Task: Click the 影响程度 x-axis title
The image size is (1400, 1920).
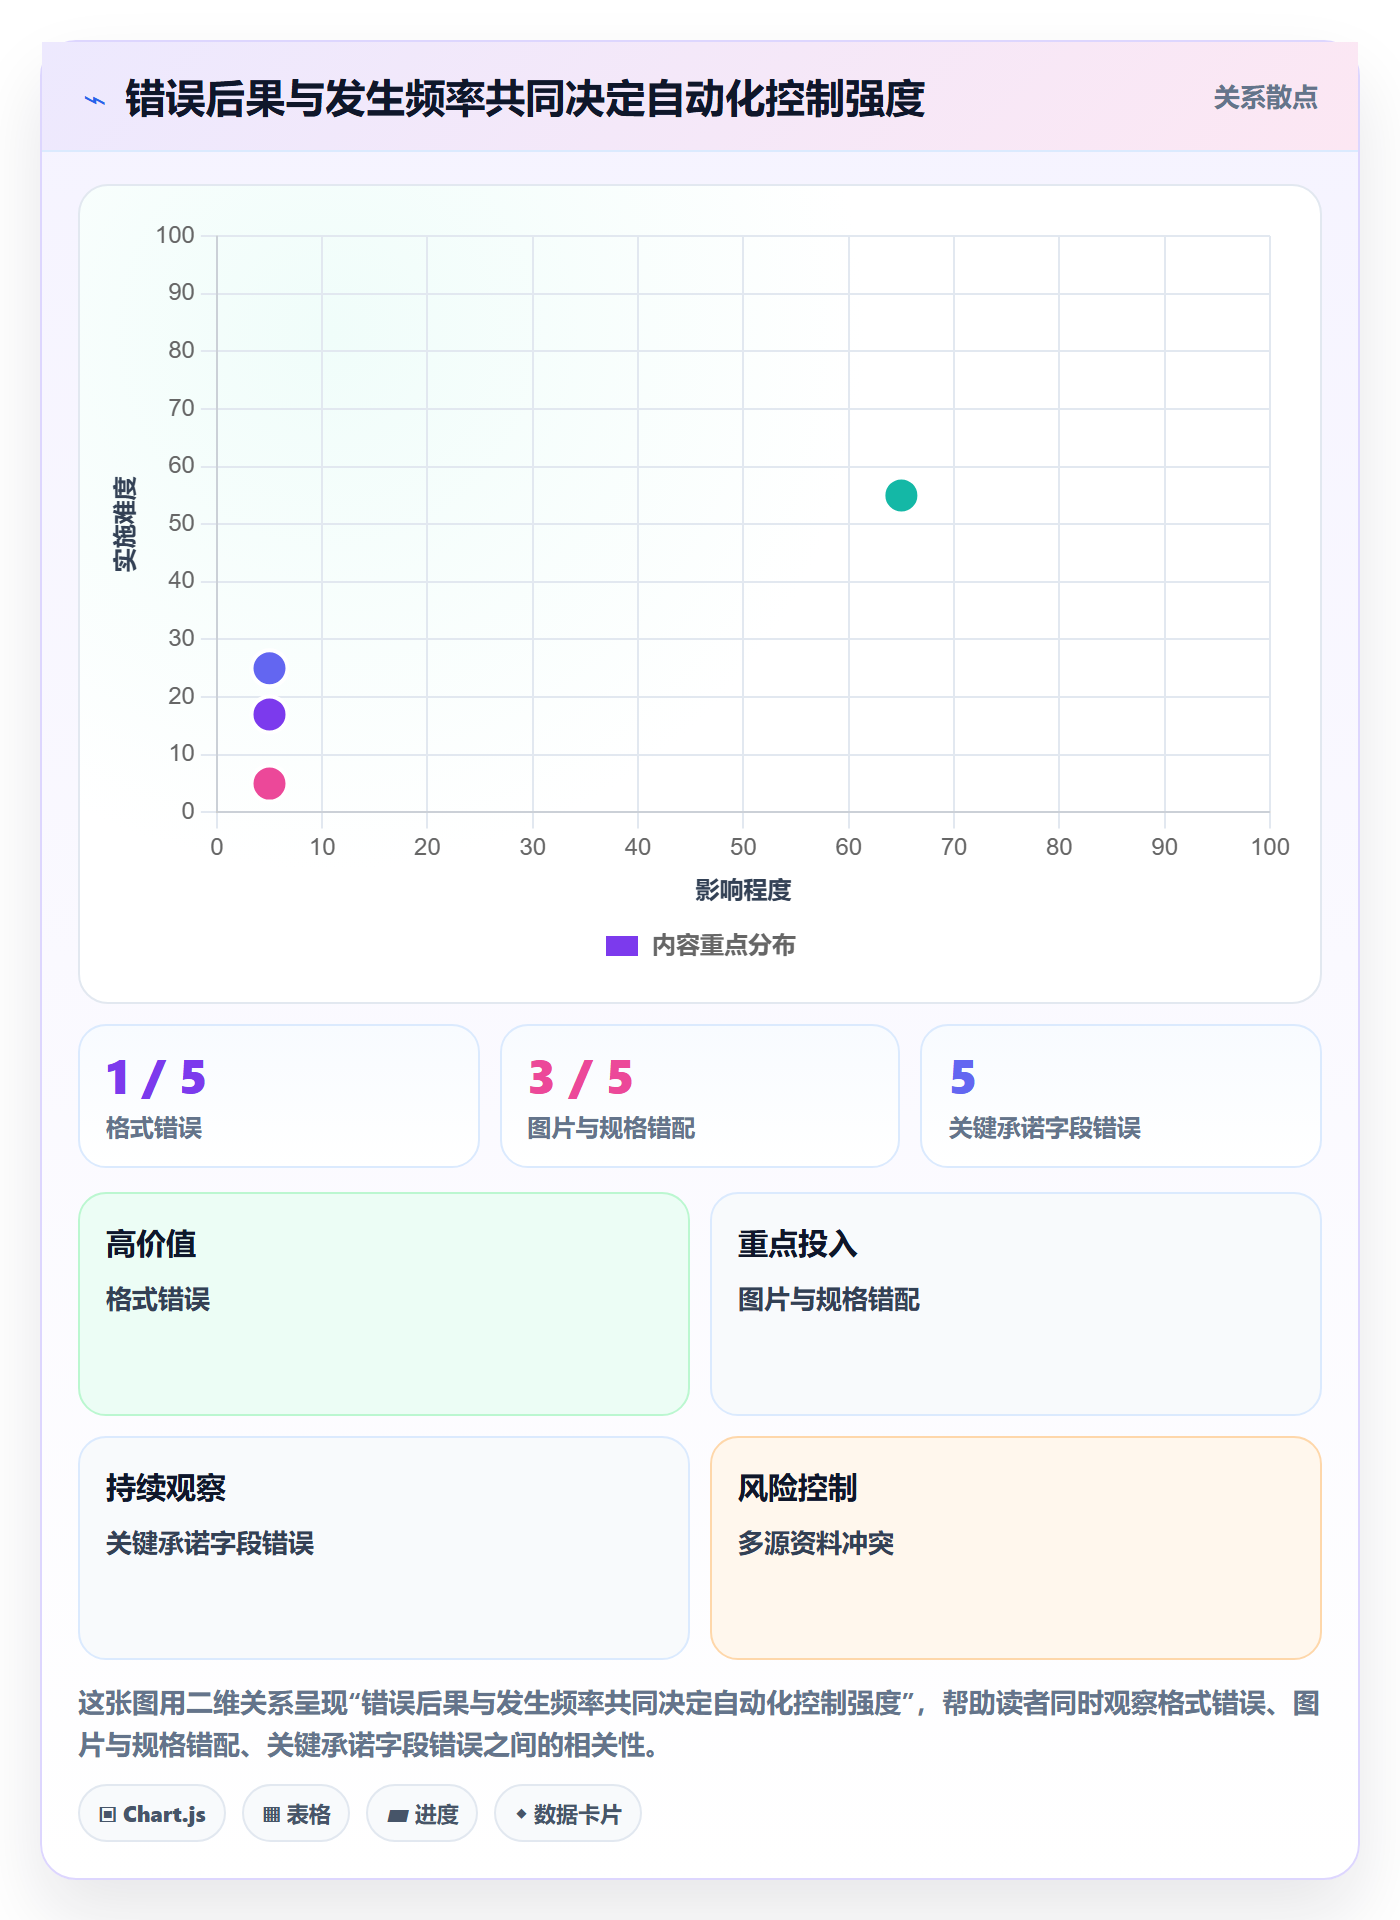Action: coord(743,890)
